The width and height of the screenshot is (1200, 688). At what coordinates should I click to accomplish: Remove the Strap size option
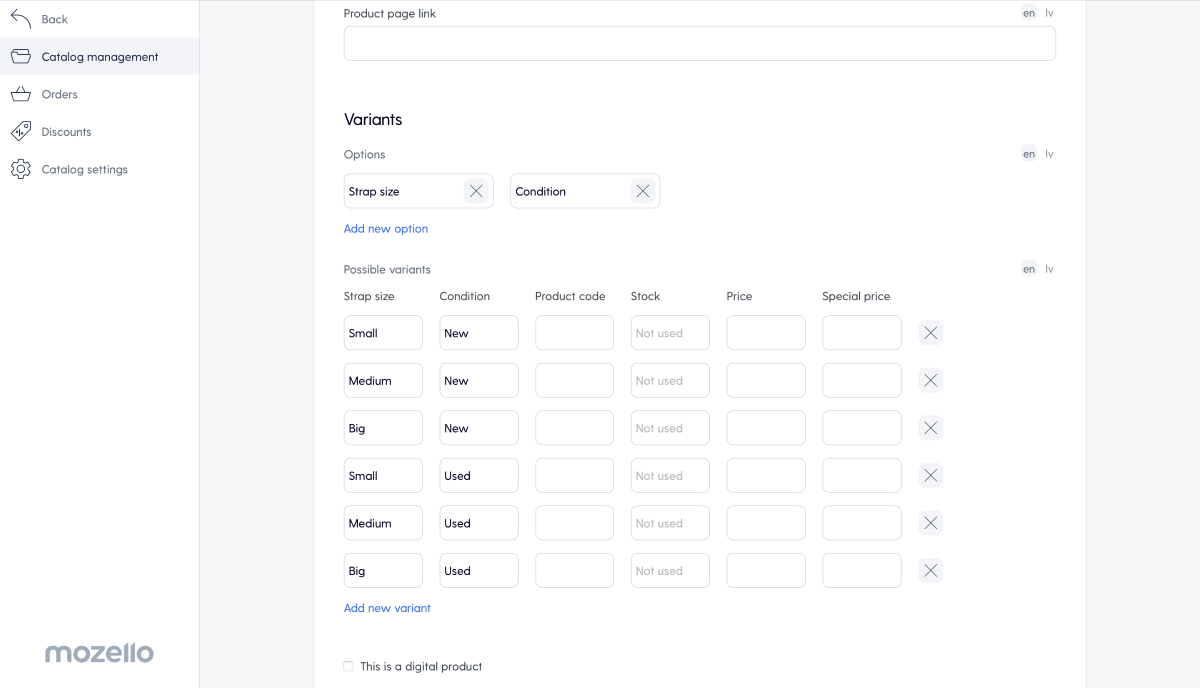pyautogui.click(x=476, y=191)
